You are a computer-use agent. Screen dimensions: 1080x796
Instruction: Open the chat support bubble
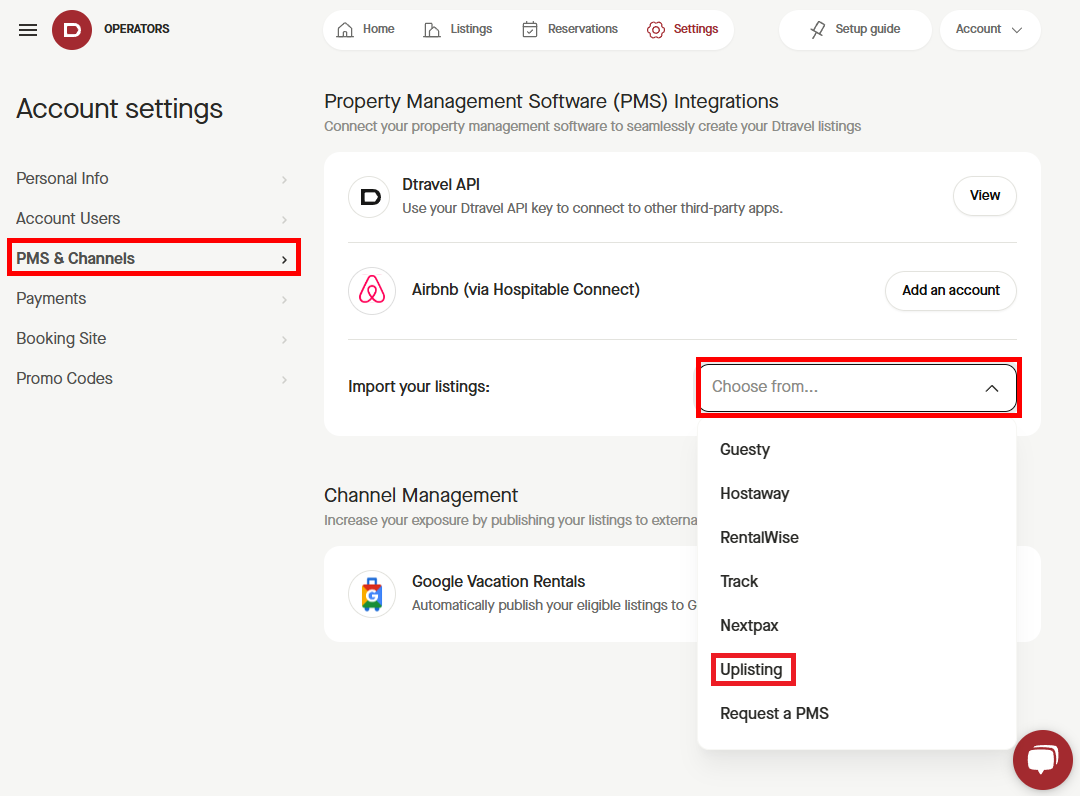(x=1042, y=760)
